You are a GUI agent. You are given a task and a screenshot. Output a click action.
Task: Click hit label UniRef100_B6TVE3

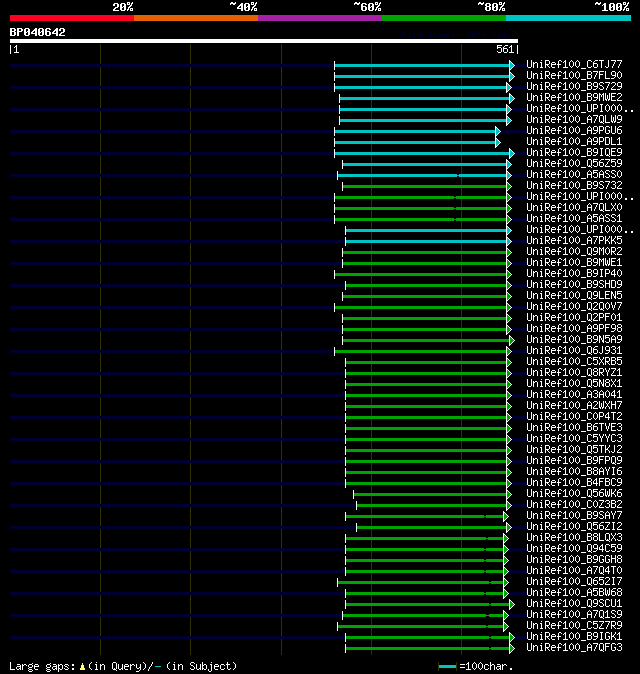574,428
